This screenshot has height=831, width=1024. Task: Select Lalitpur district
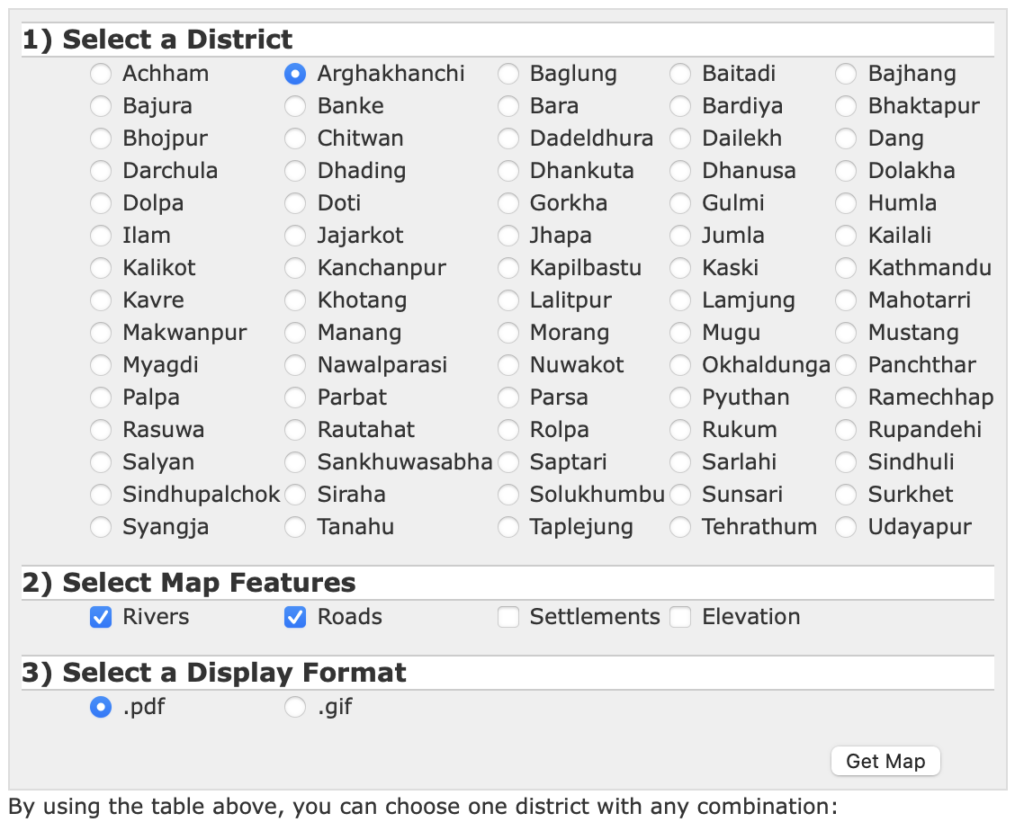pos(508,301)
